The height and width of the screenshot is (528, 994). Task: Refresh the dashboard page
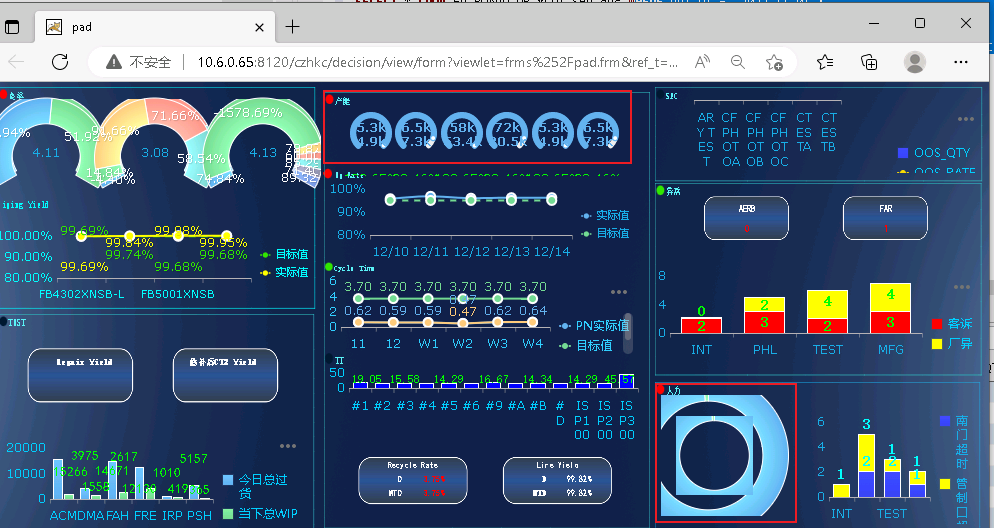(60, 61)
